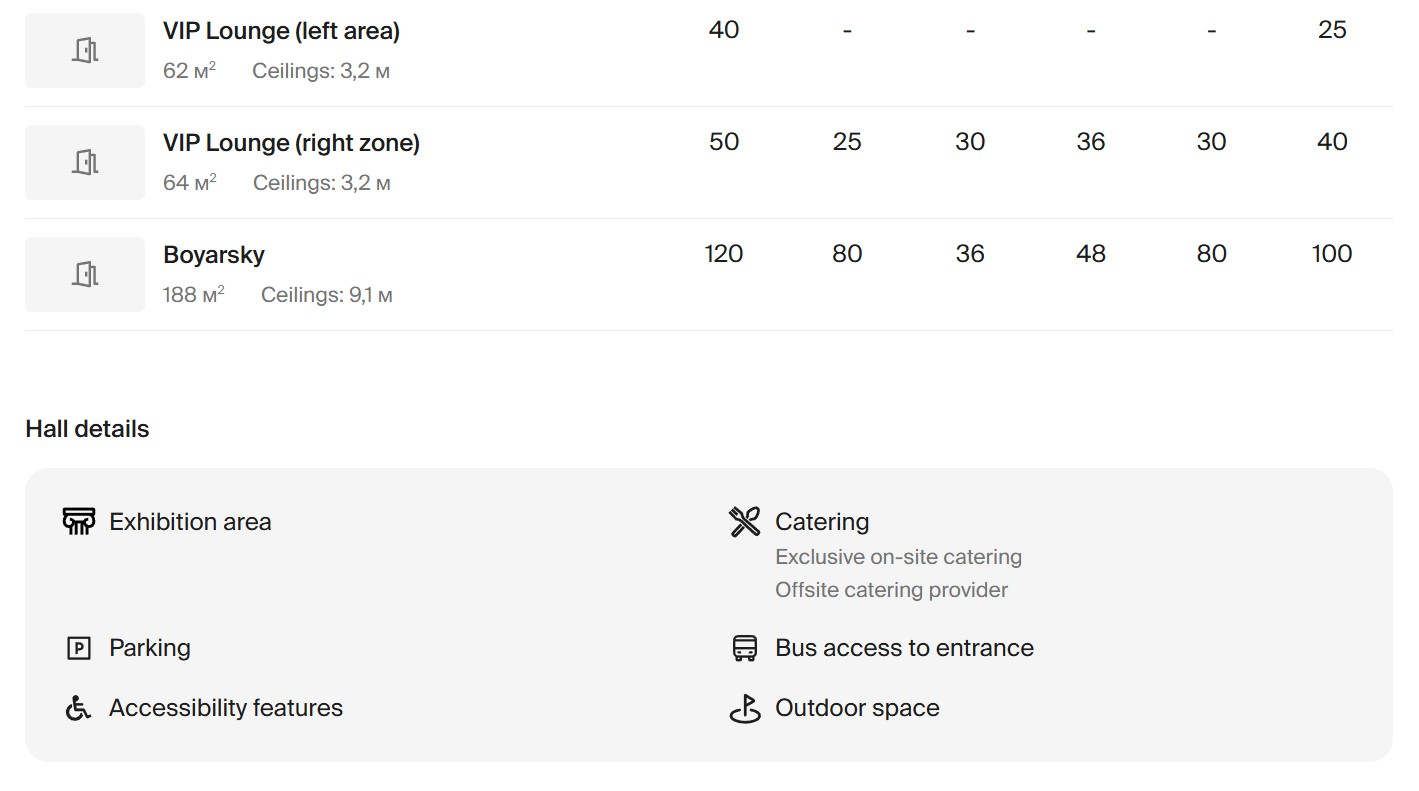
Task: Select the VIP Lounge (left area) title
Action: 281,31
